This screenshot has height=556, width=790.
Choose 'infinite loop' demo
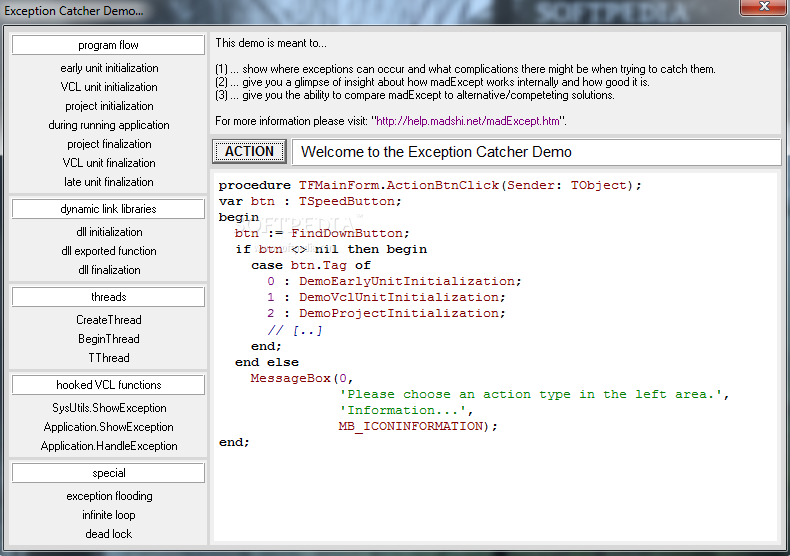coord(109,515)
